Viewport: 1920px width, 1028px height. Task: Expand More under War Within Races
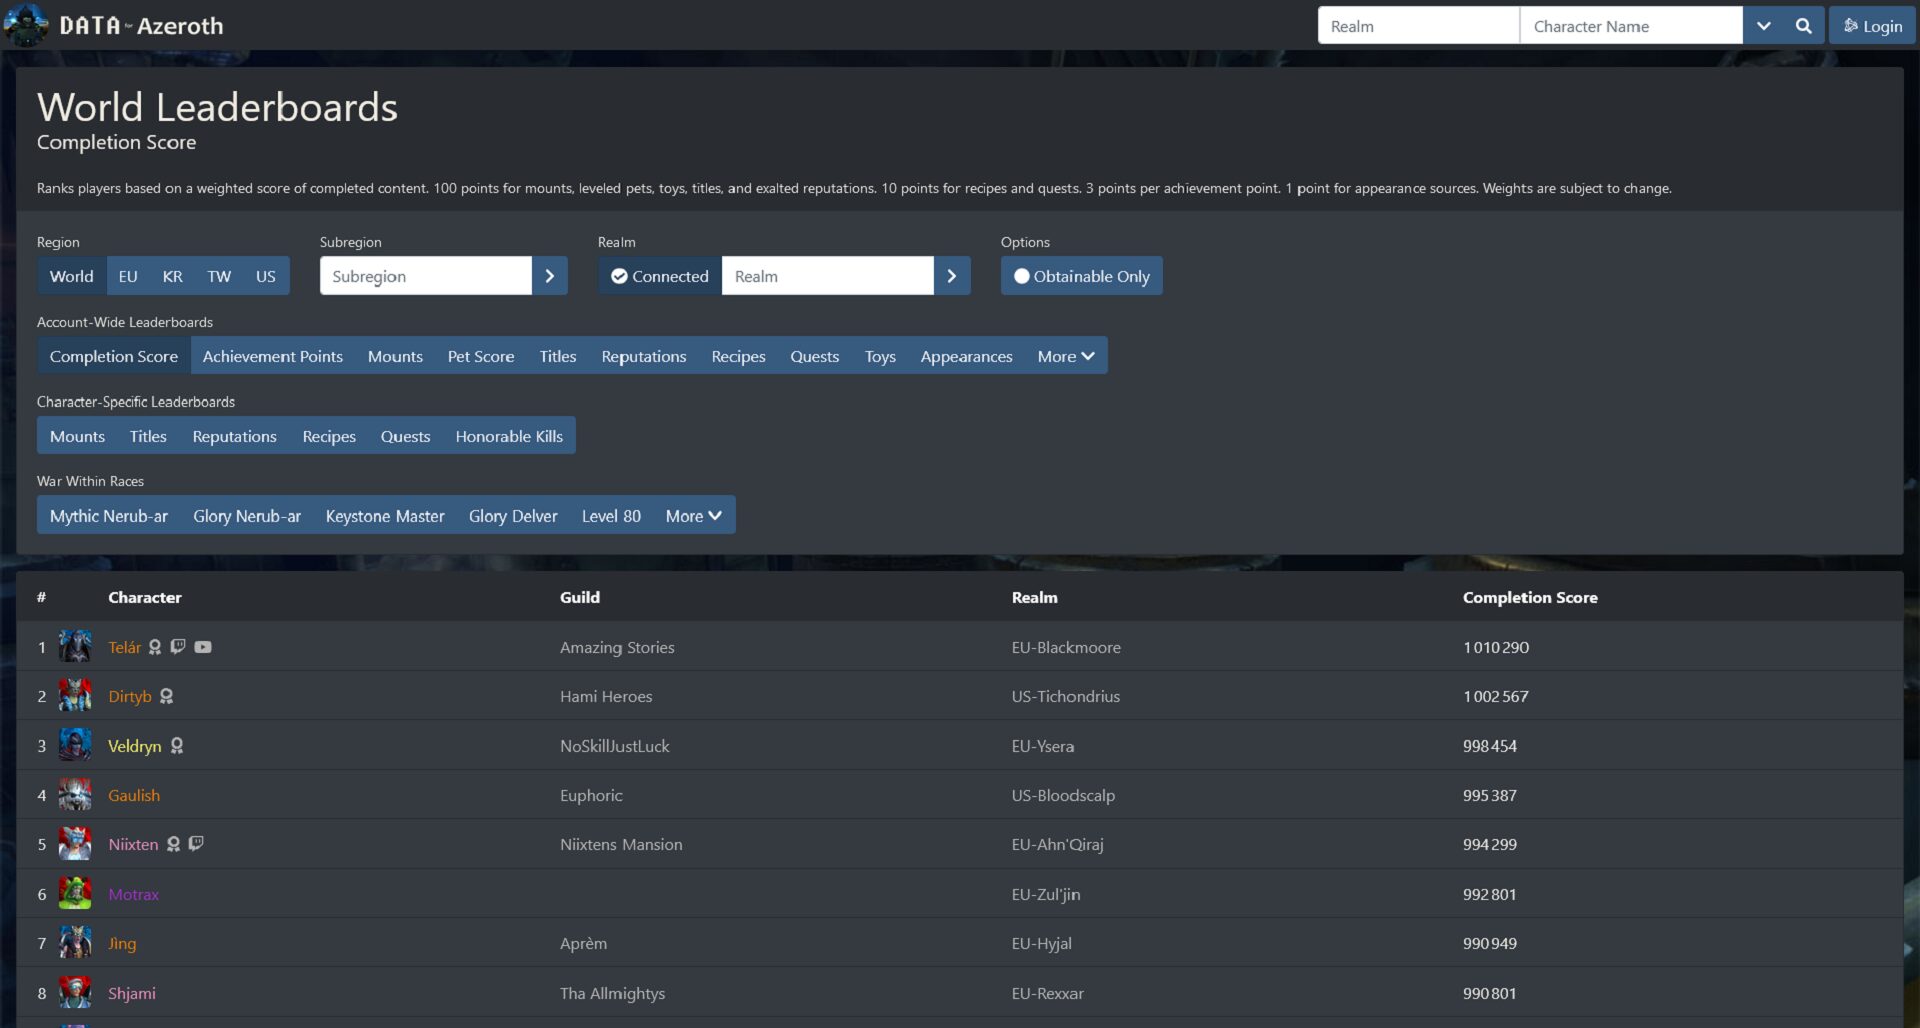tap(693, 516)
